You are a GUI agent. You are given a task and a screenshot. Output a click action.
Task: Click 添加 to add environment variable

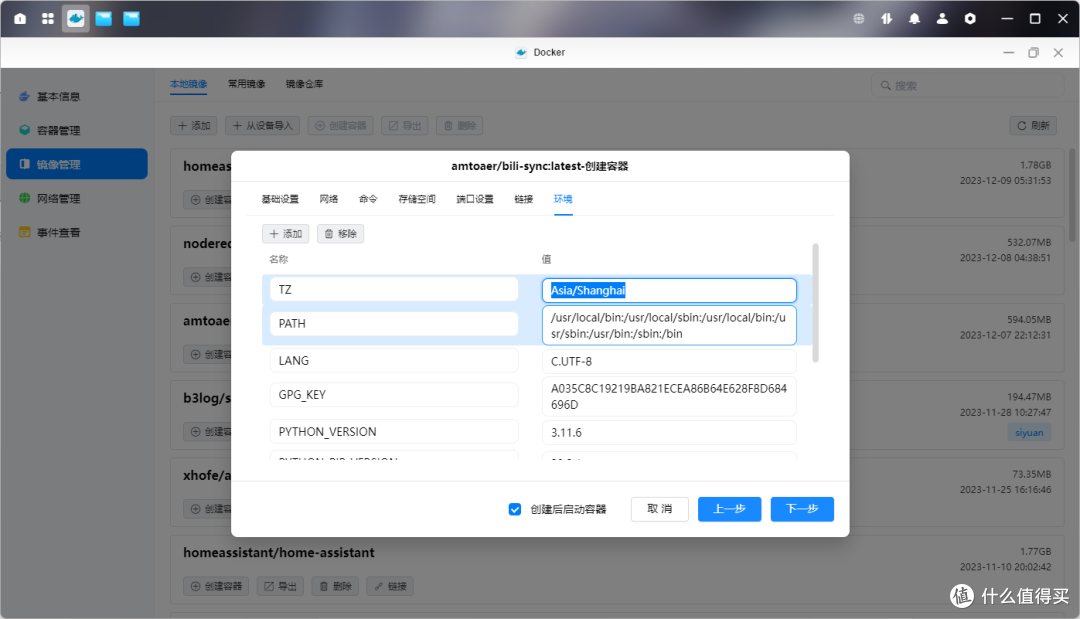pos(286,234)
